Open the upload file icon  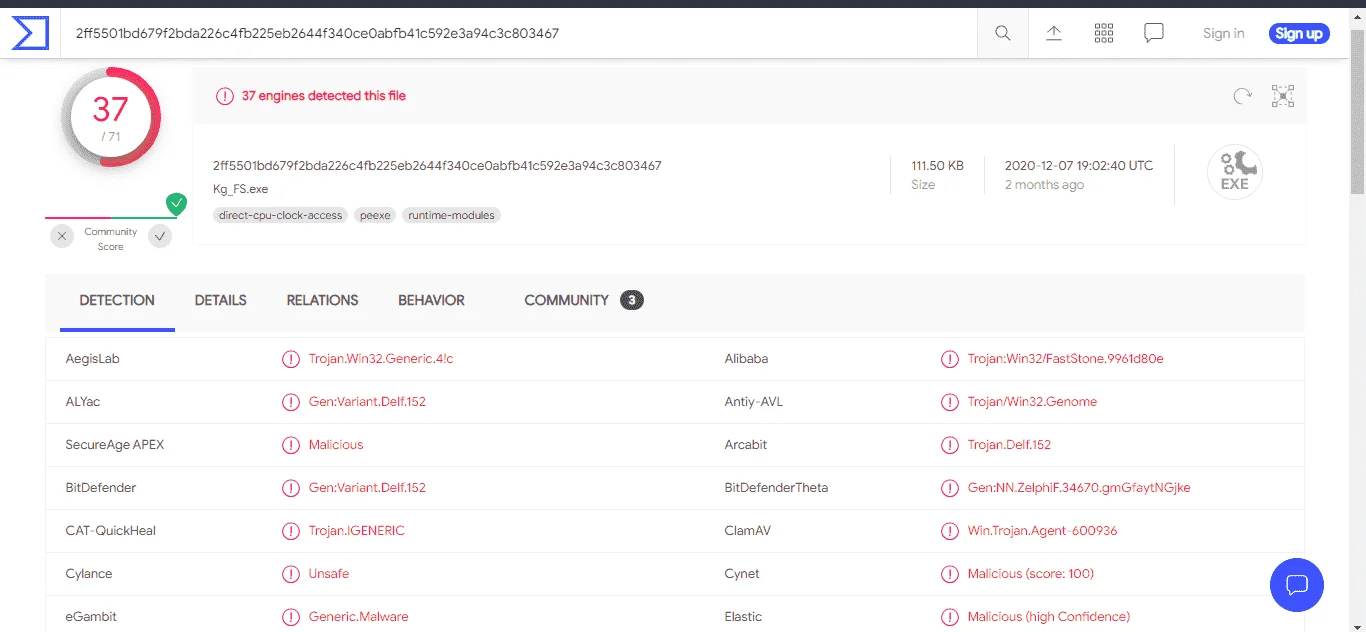tap(1054, 33)
